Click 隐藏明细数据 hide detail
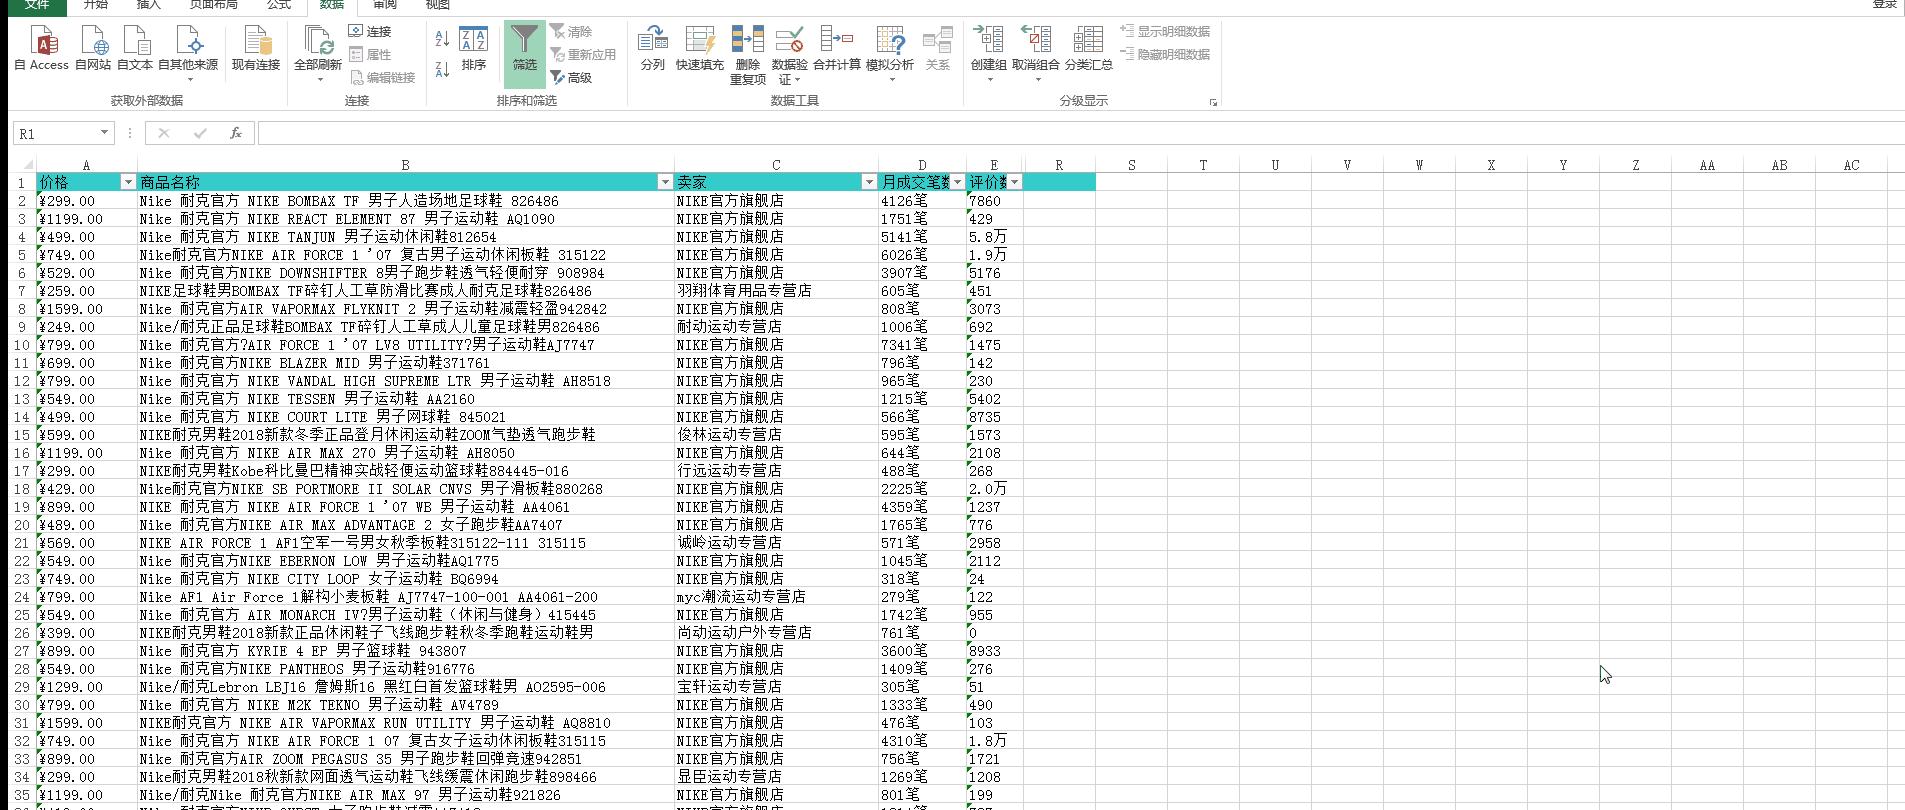1905x810 pixels. tap(1165, 55)
